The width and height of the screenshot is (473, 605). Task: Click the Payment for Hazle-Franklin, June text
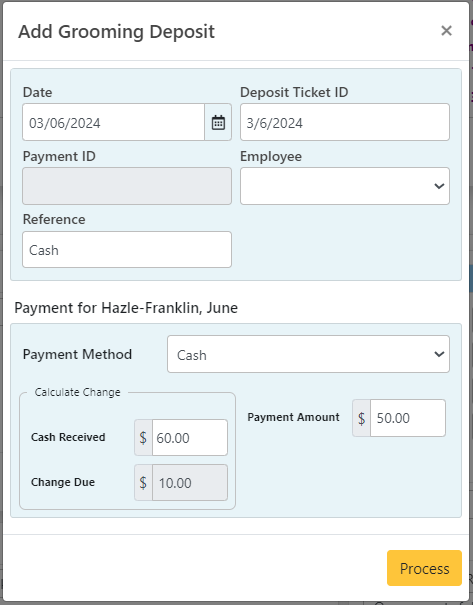[126, 308]
